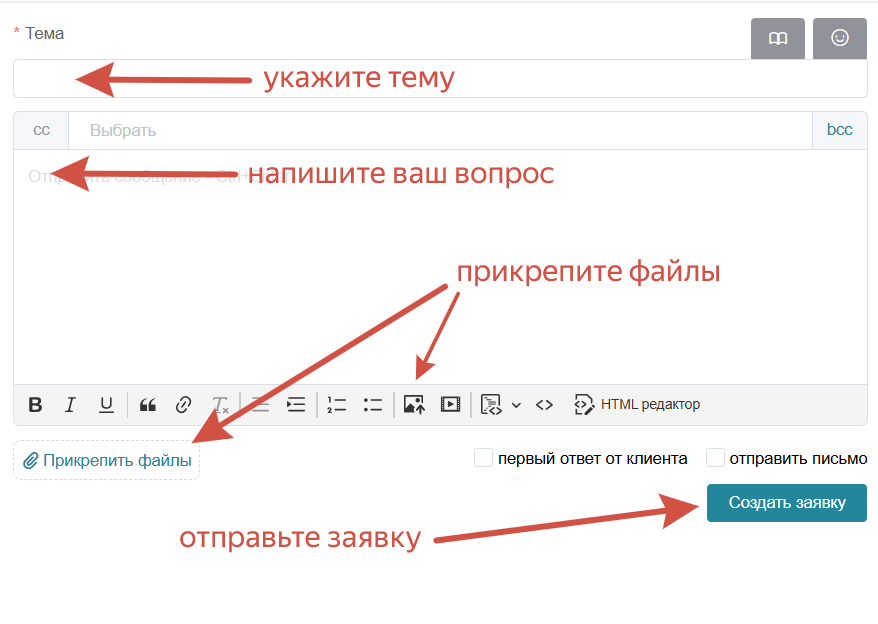This screenshot has width=878, height=624.
Task: Open code block language dropdown arrow
Action: (x=516, y=405)
